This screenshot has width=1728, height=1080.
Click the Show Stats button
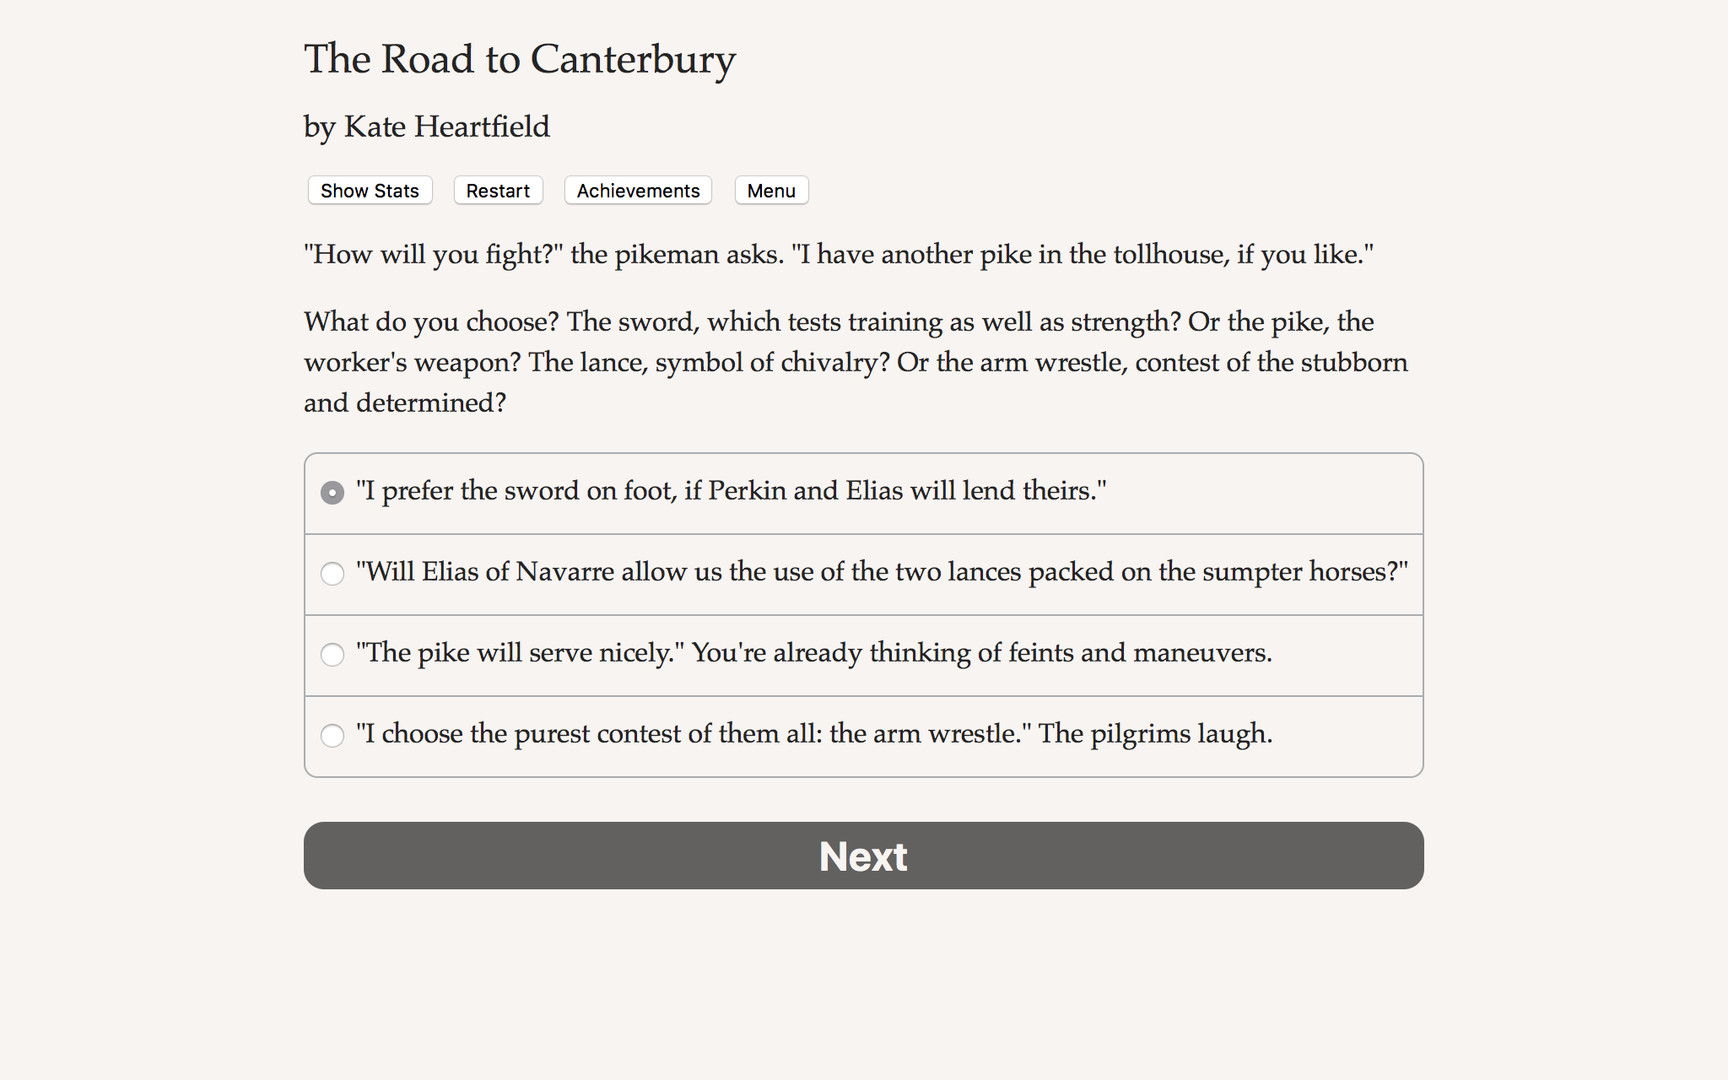click(369, 190)
